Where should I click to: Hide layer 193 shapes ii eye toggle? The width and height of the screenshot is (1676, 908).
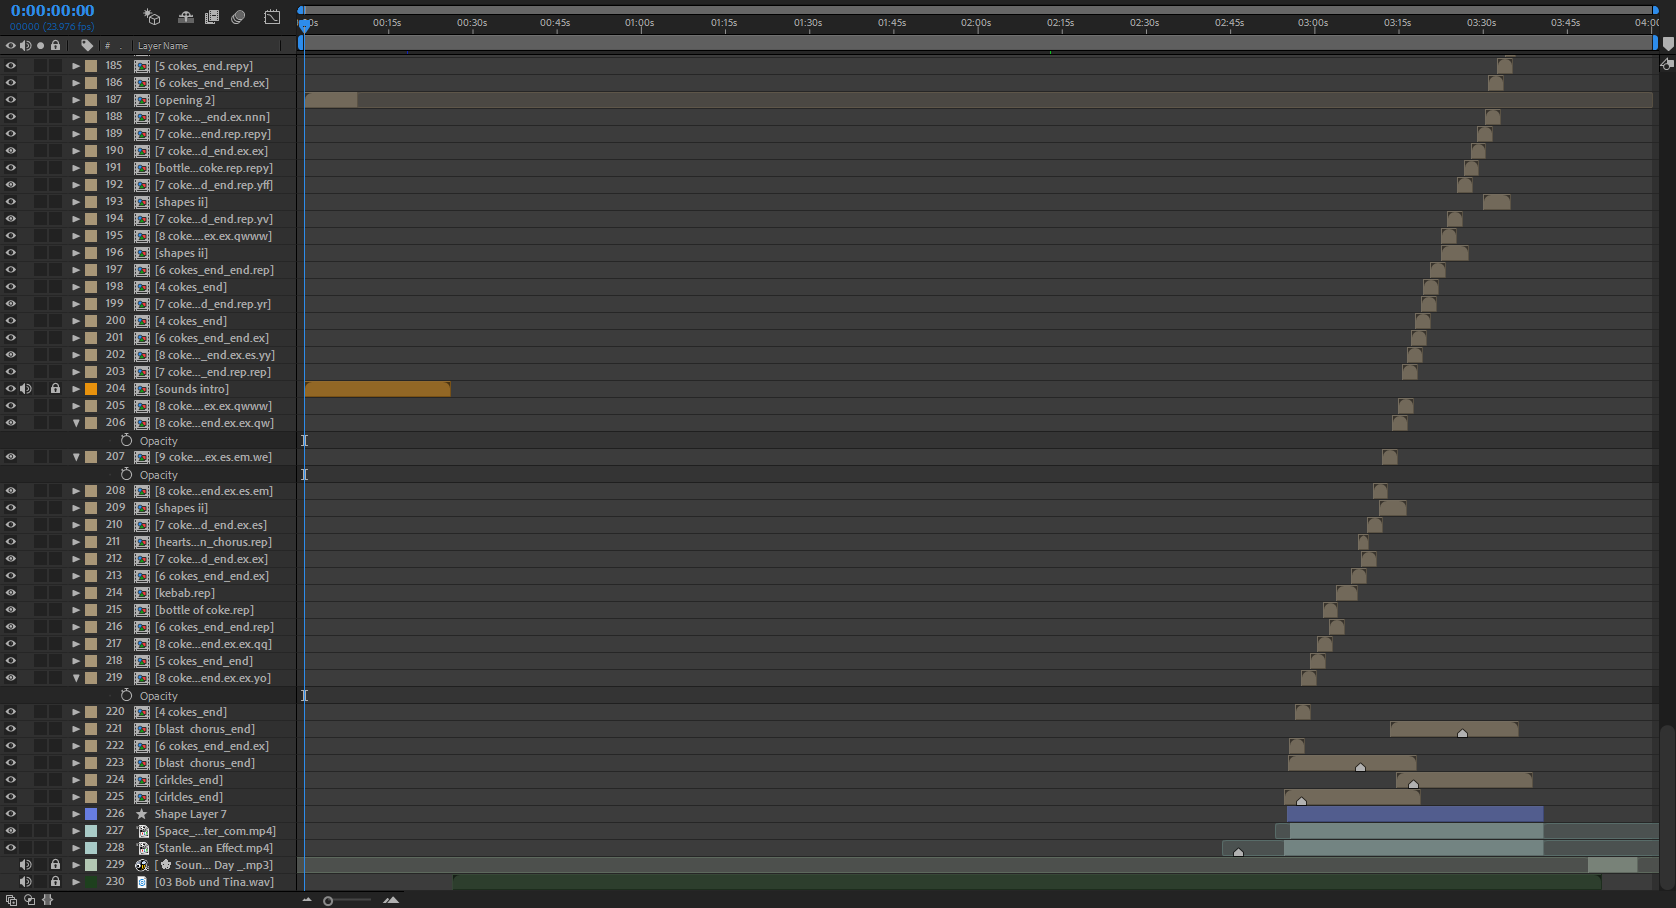tap(11, 202)
